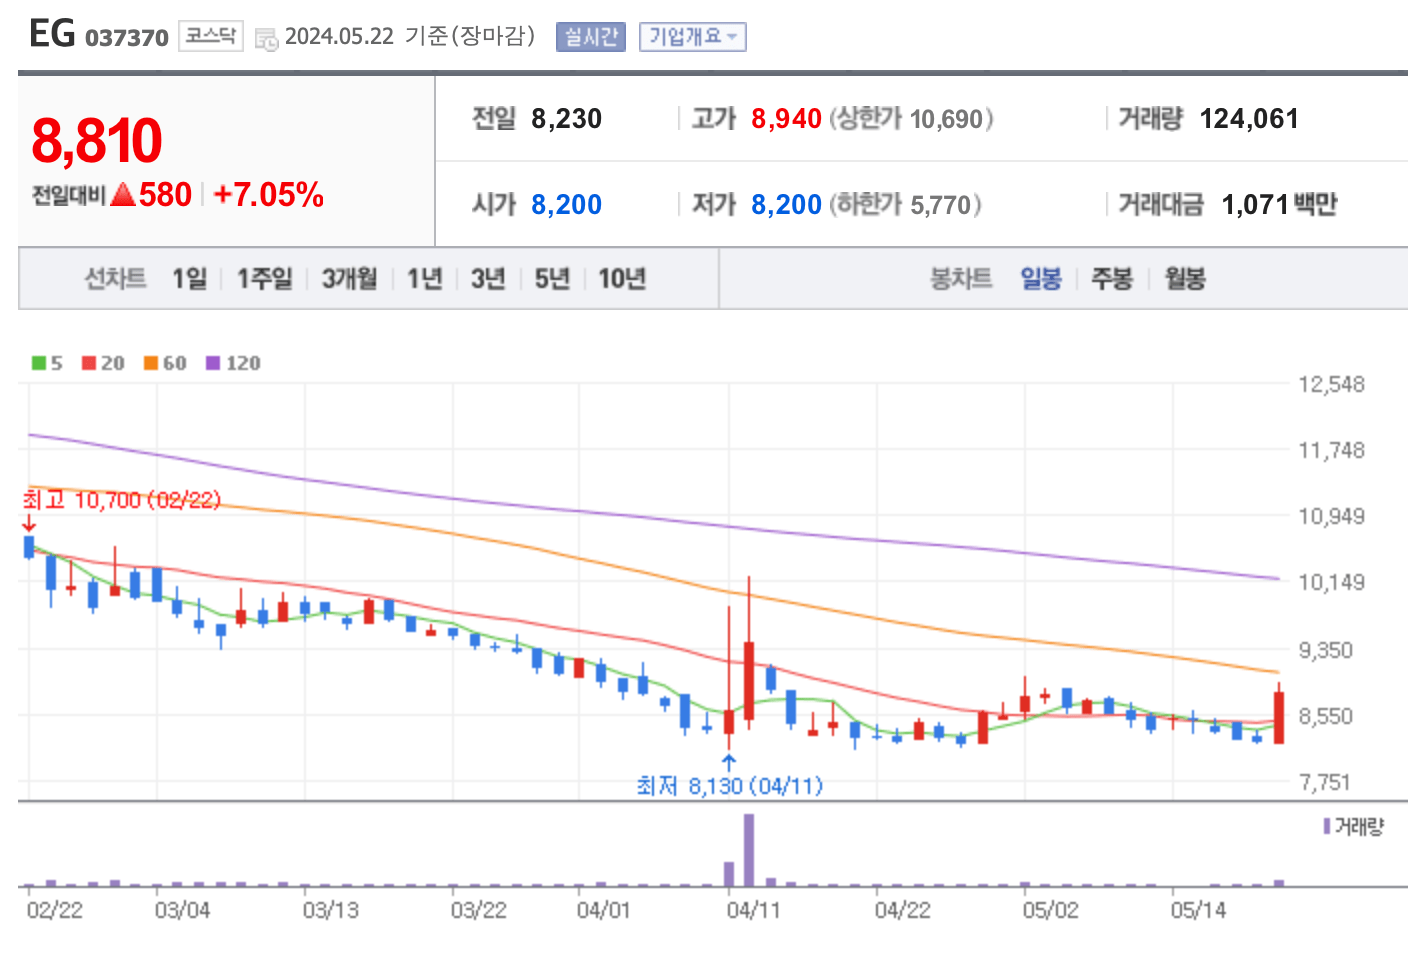Click the 최저 8,130 (04/11) chart annotation

(x=730, y=786)
